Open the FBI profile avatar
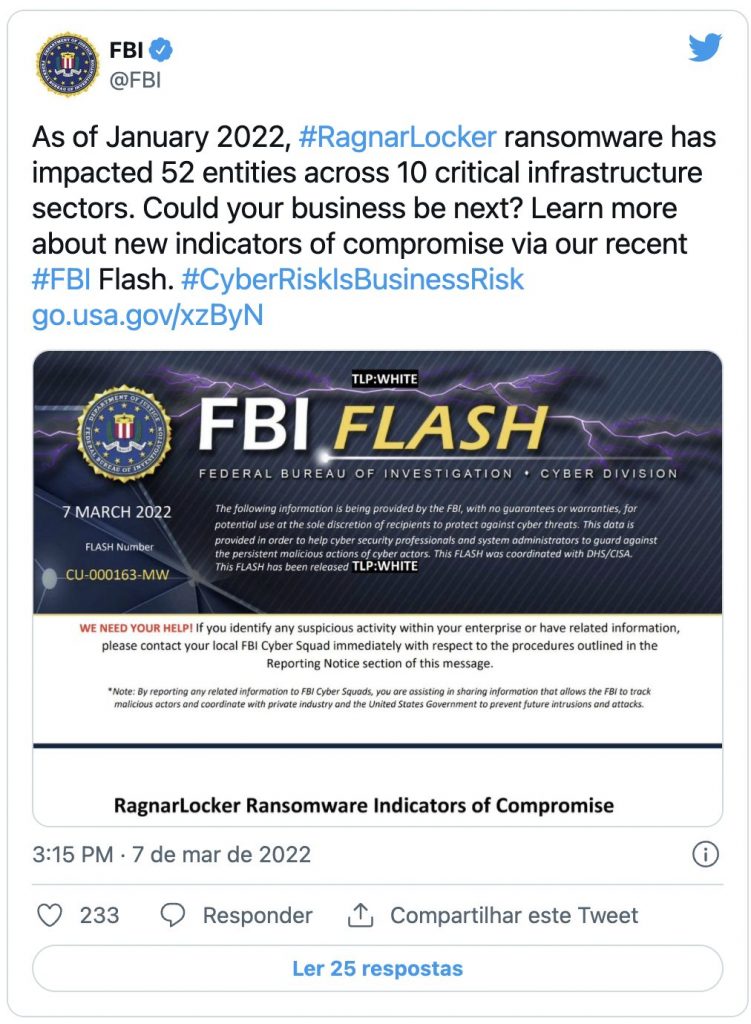The height and width of the screenshot is (1024, 751). tap(67, 65)
